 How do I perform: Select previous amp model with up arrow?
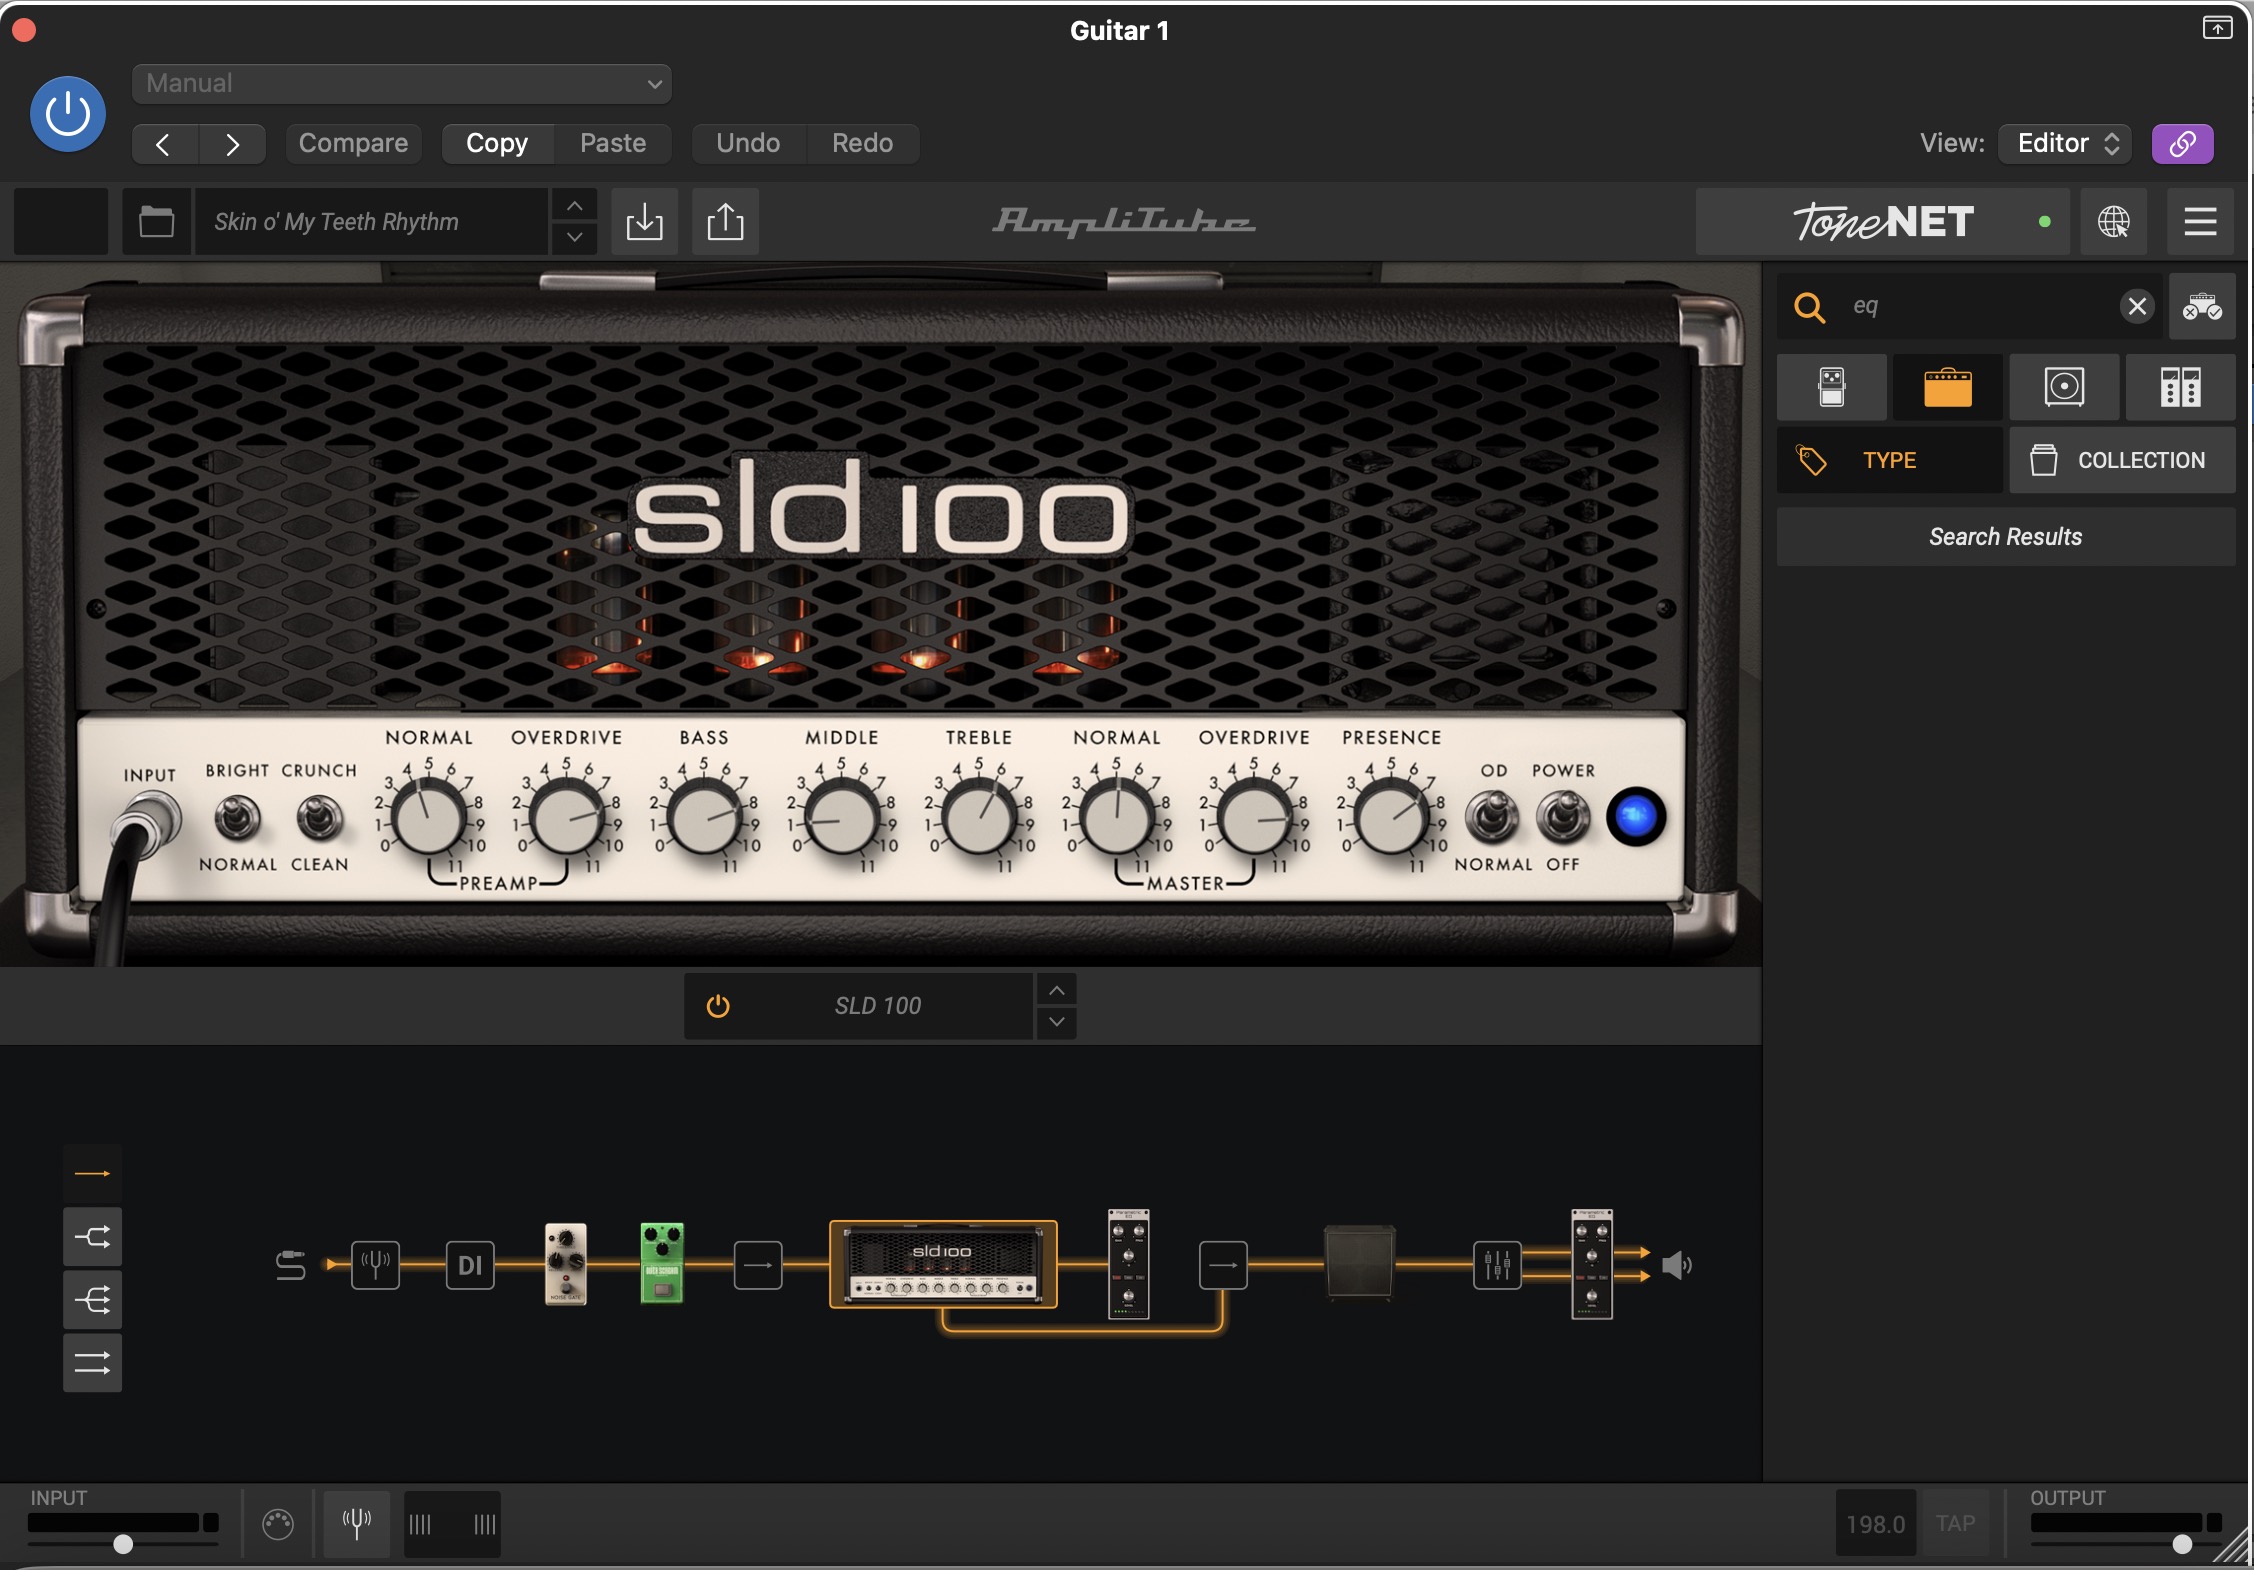click(x=1056, y=990)
